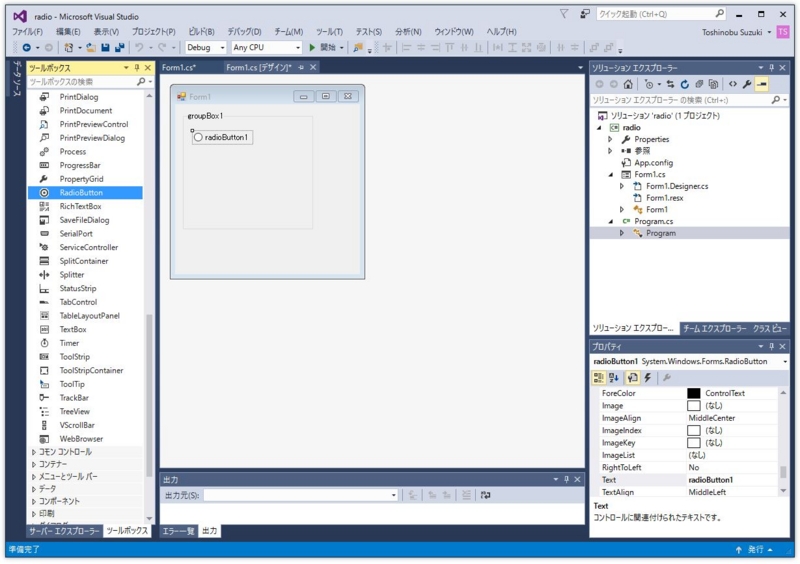Pin the Toolbox panel with pushpin
This screenshot has width=800, height=564.
click(x=137, y=68)
